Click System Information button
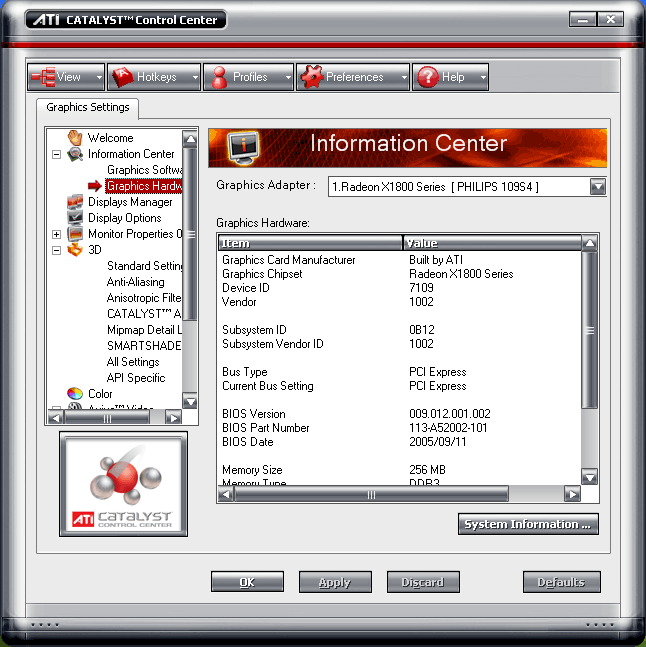Viewport: 646px width, 647px height. click(528, 524)
